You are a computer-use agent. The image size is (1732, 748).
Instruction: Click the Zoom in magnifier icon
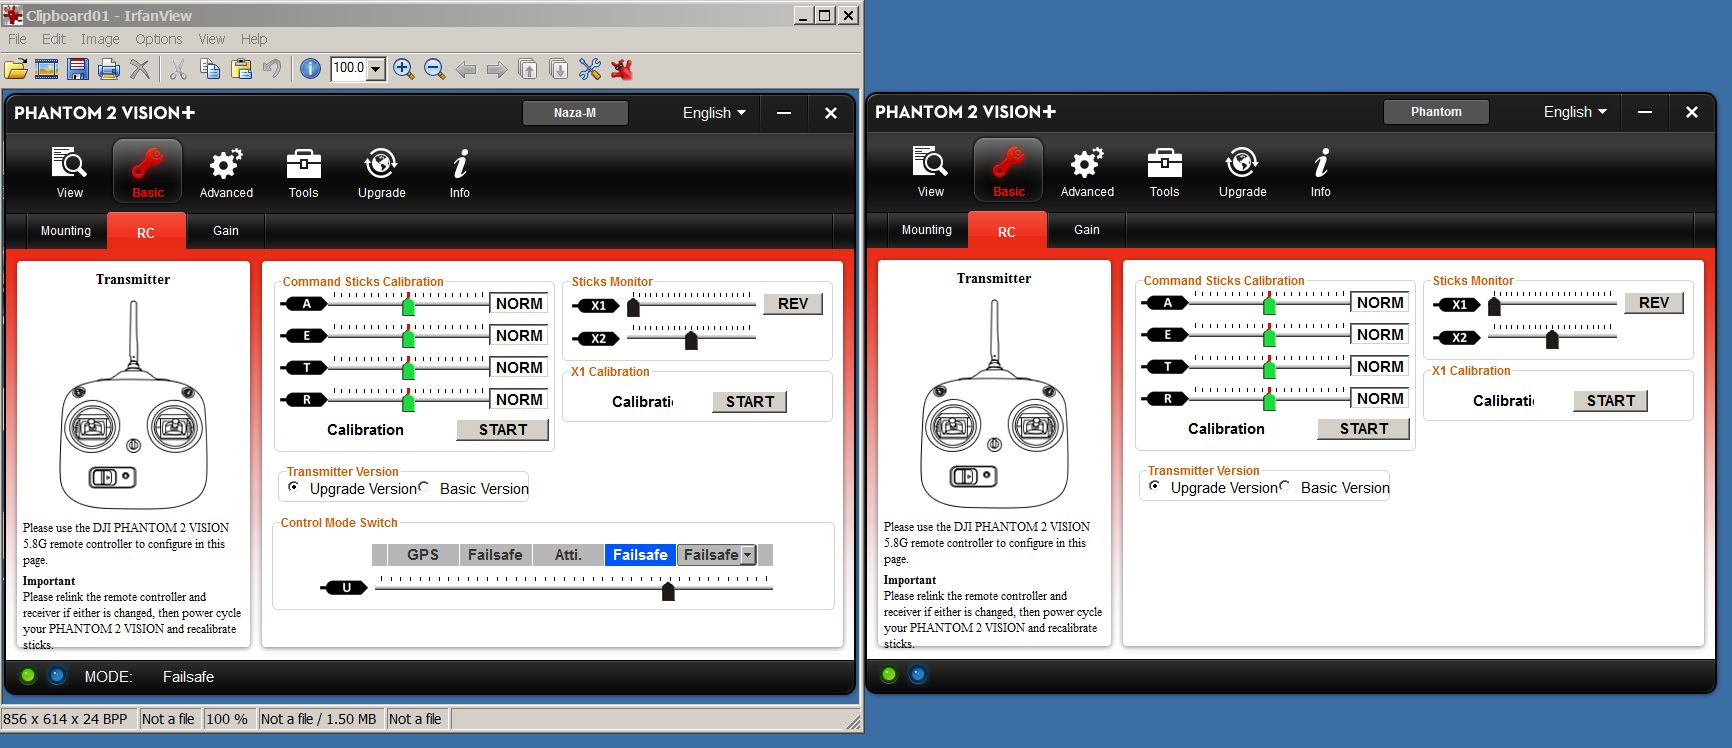(404, 69)
